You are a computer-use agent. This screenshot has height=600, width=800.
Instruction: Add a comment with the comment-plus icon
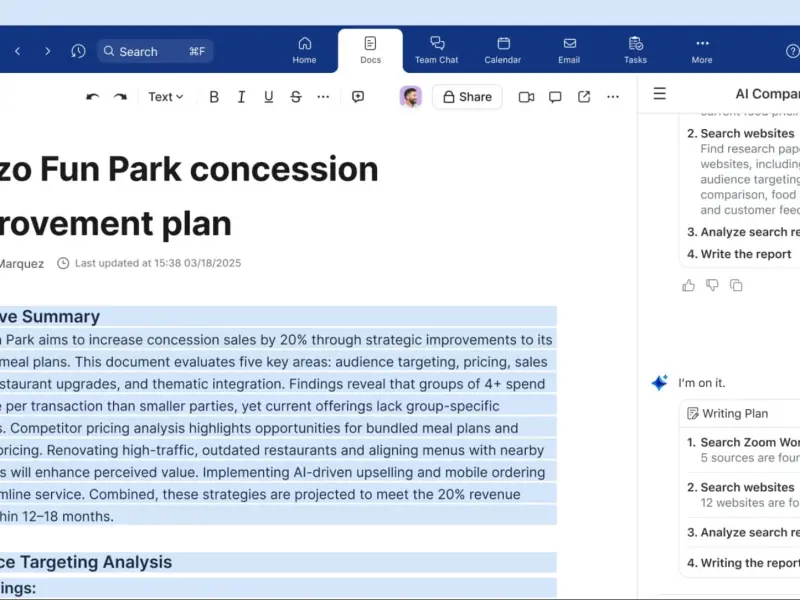pyautogui.click(x=358, y=97)
